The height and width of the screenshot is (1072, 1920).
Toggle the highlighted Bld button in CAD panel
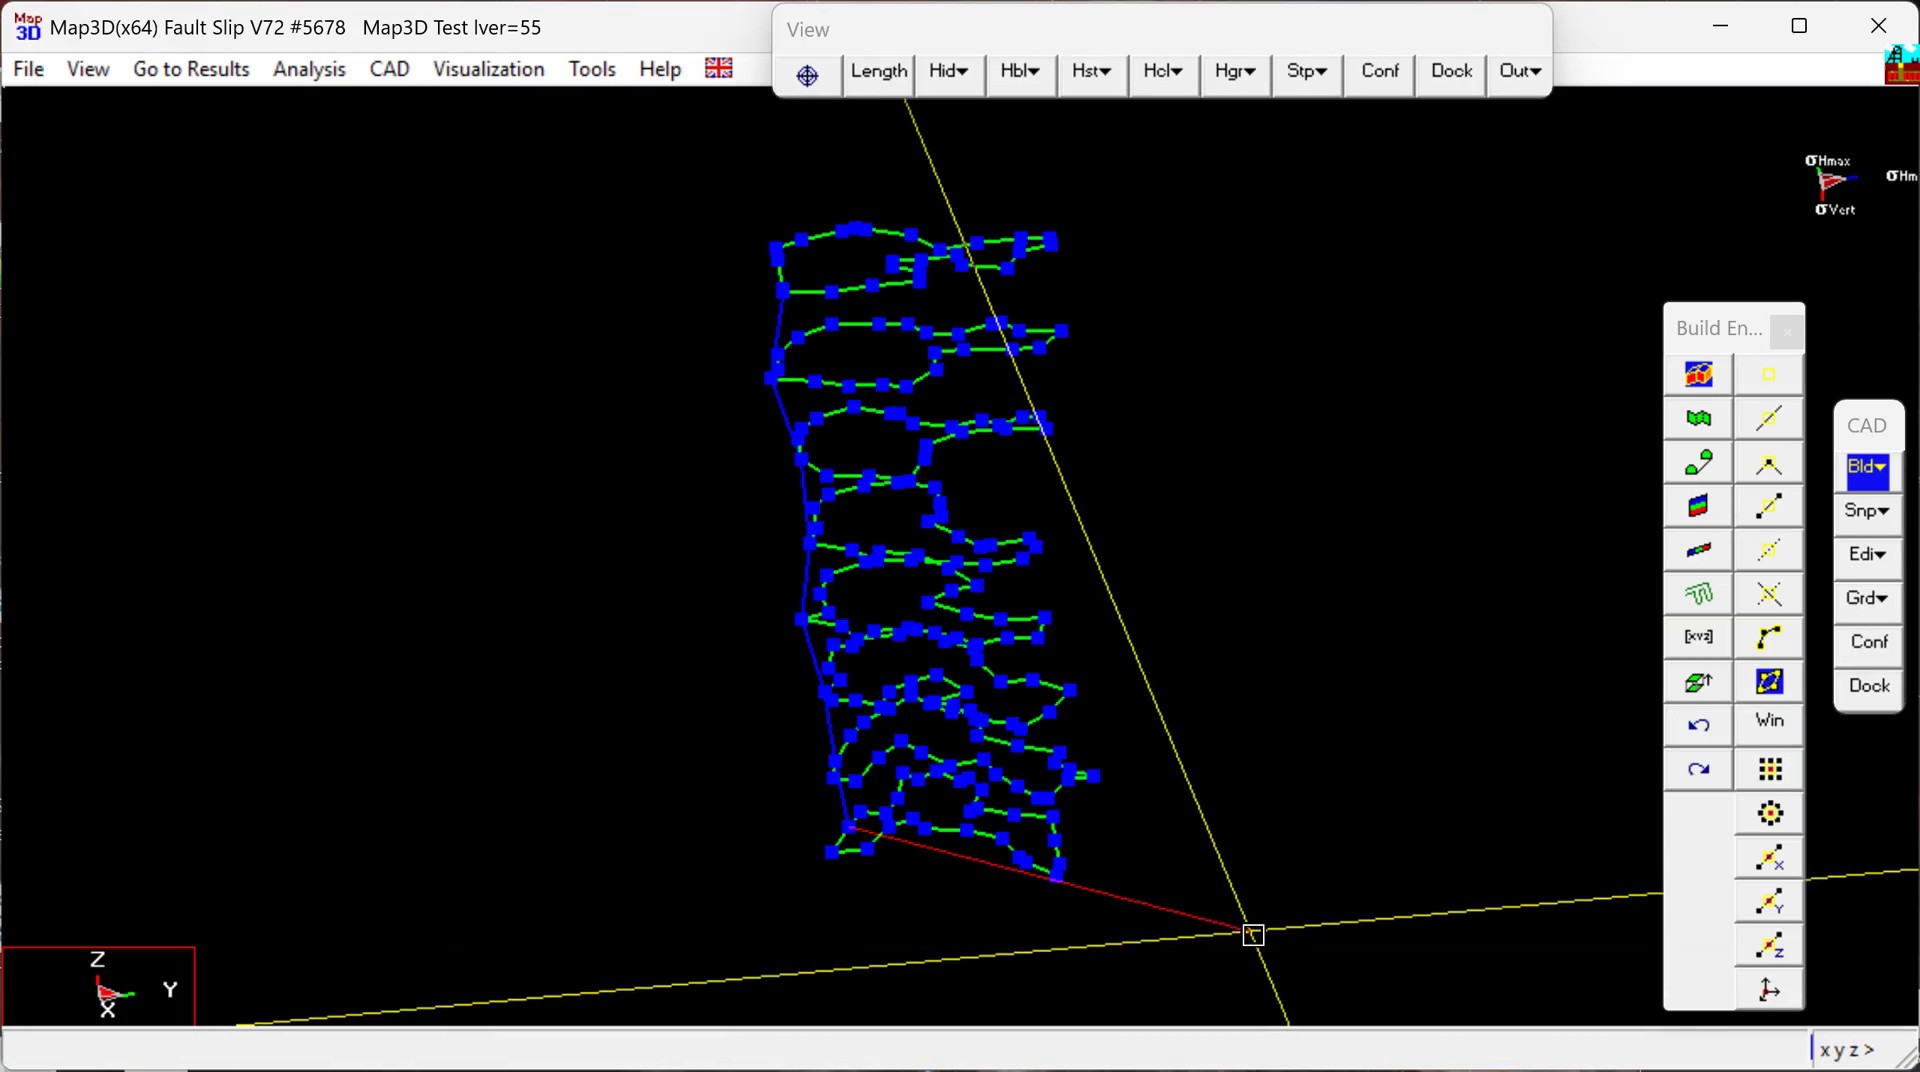coord(1866,468)
